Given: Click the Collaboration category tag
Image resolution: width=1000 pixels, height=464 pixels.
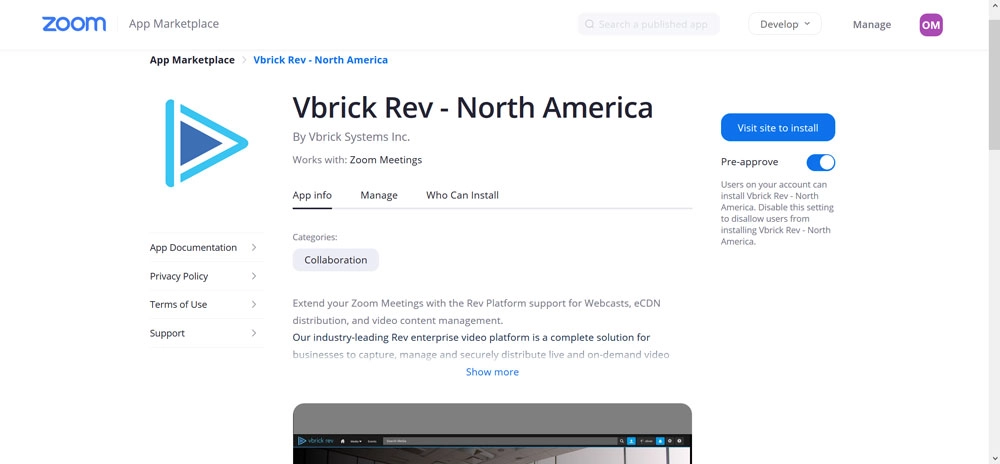Looking at the screenshot, I should (x=335, y=260).
